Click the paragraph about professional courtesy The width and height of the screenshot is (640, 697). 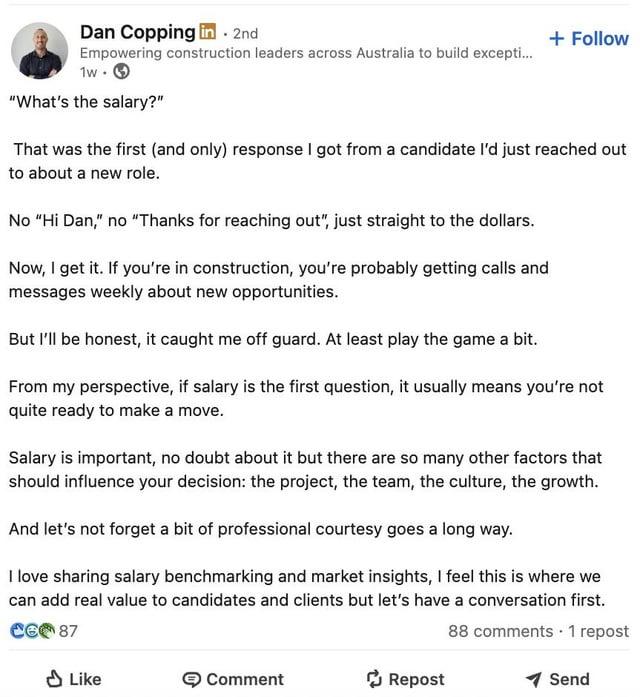(x=260, y=529)
